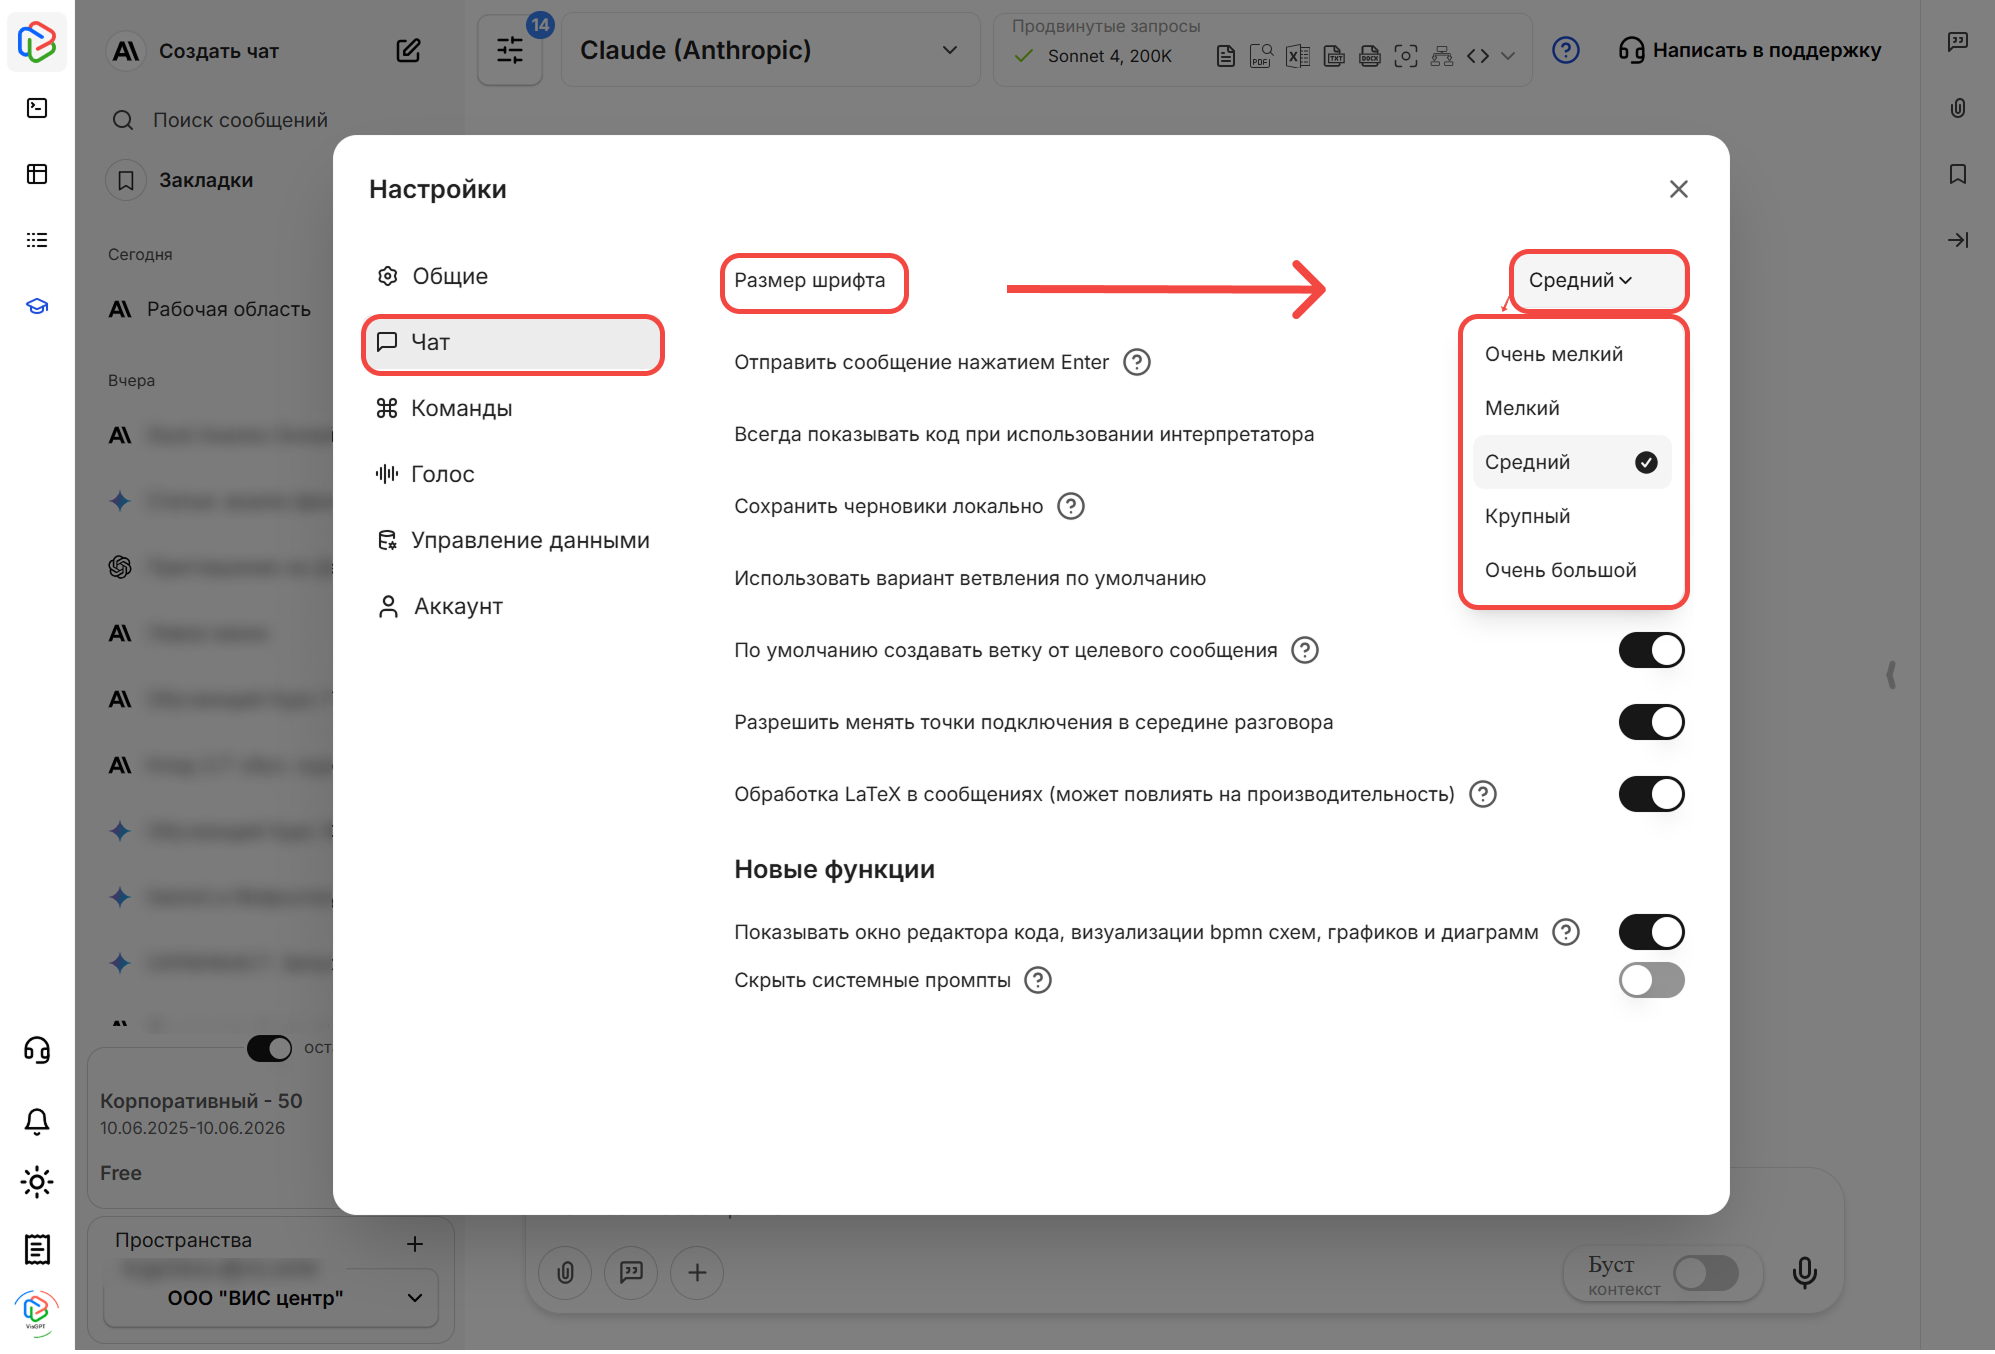Open the graduation cap learning icon
The image size is (1995, 1354).
pyautogui.click(x=37, y=306)
